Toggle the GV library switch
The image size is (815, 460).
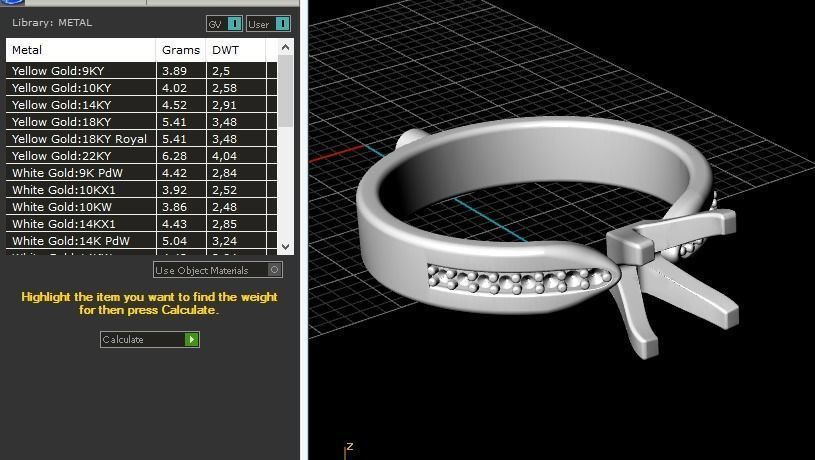coord(224,24)
